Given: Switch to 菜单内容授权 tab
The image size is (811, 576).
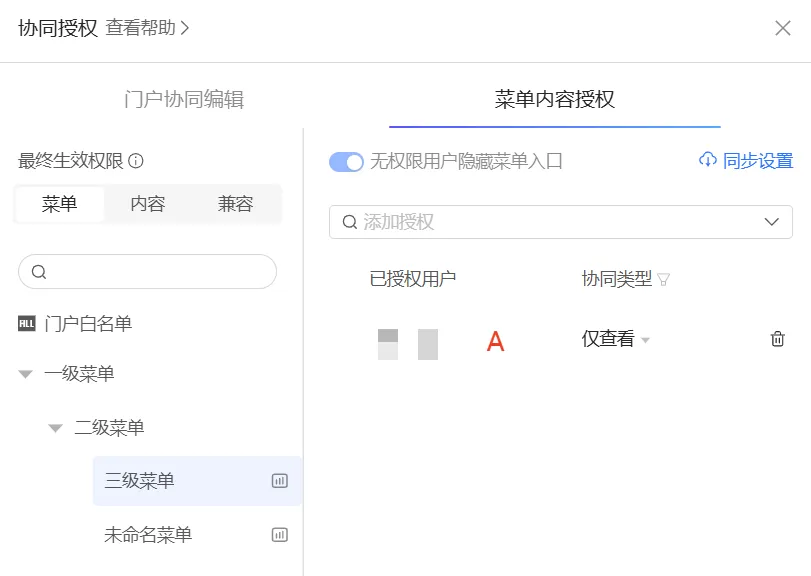Looking at the screenshot, I should coord(554,99).
